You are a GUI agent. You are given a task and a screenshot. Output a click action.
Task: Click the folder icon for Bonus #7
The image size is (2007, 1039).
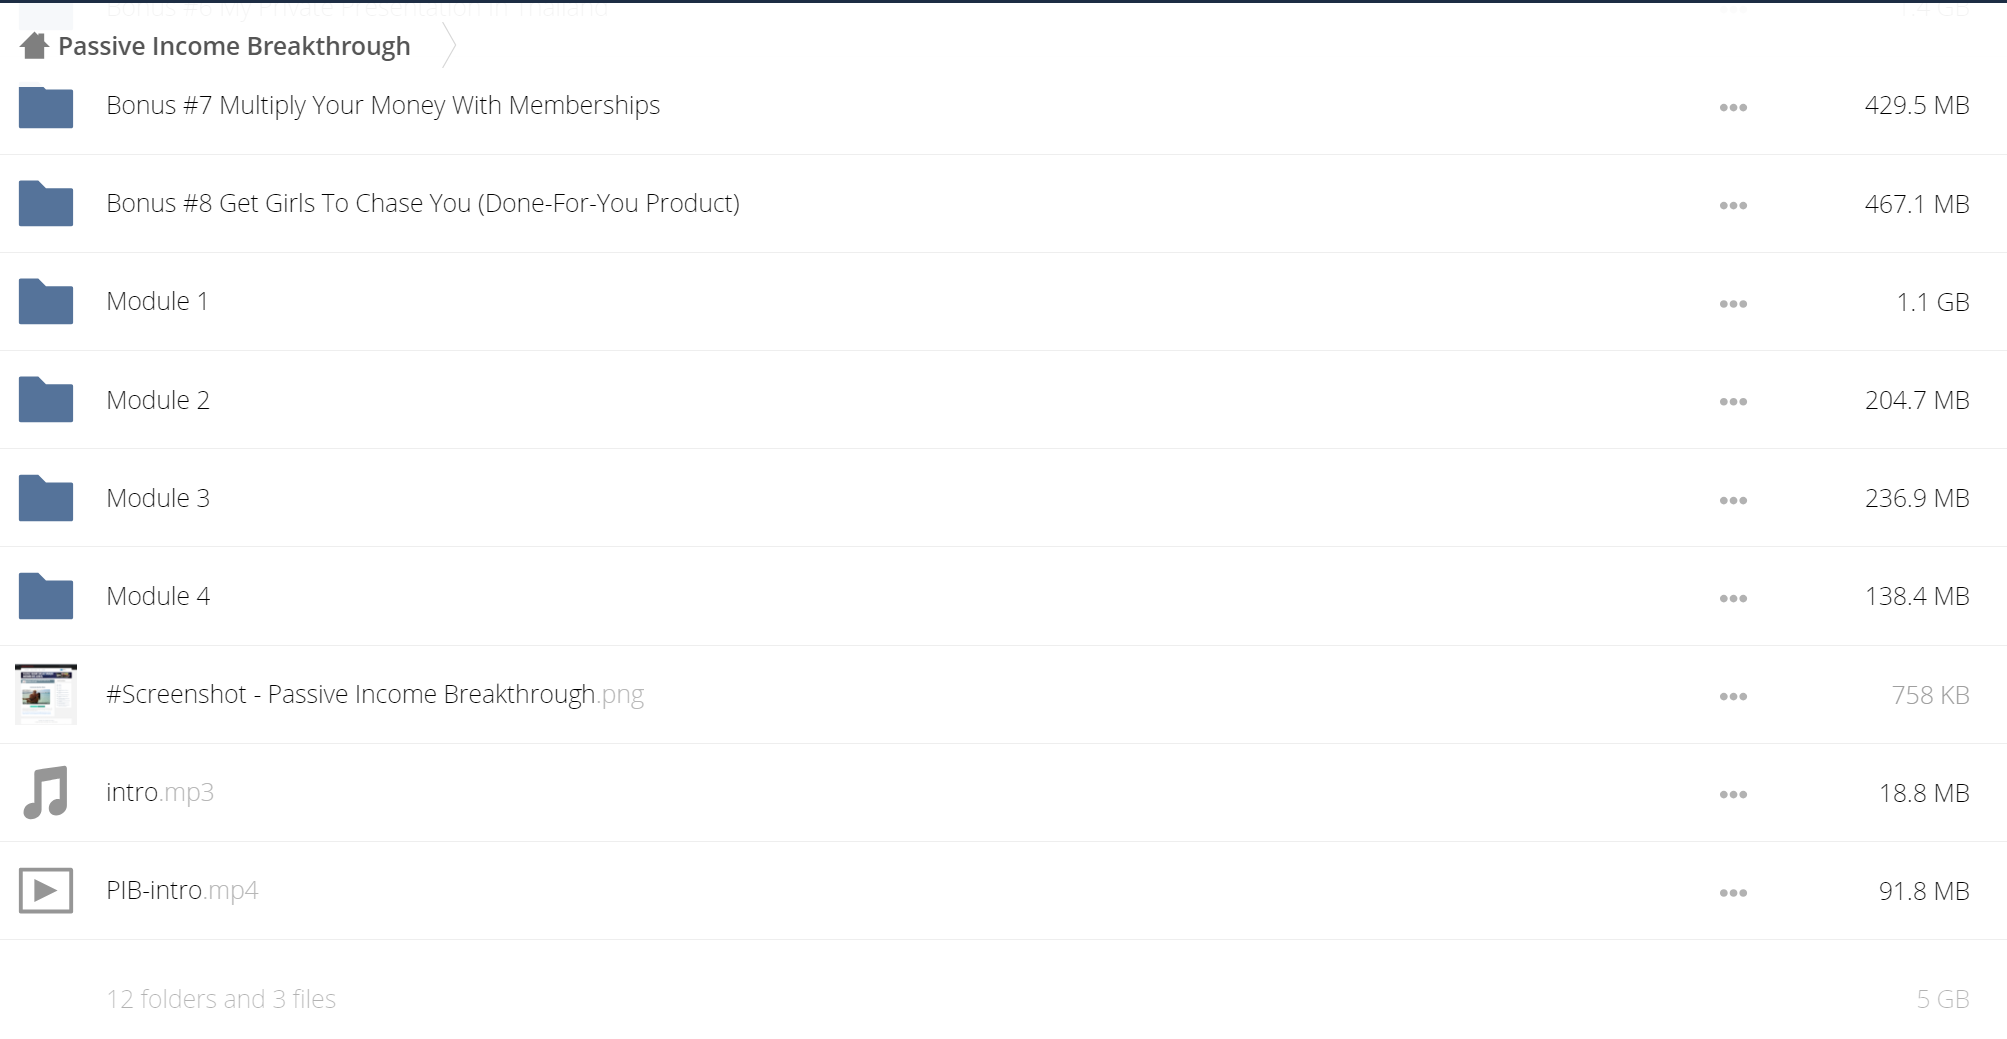coord(46,106)
